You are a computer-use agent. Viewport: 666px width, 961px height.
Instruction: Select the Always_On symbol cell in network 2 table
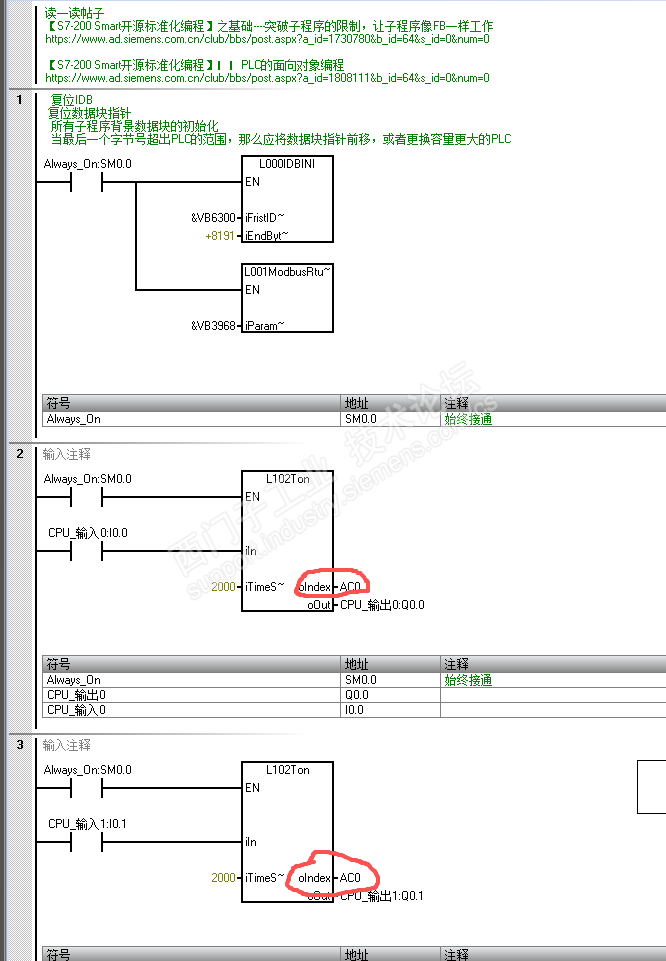[x=191, y=680]
